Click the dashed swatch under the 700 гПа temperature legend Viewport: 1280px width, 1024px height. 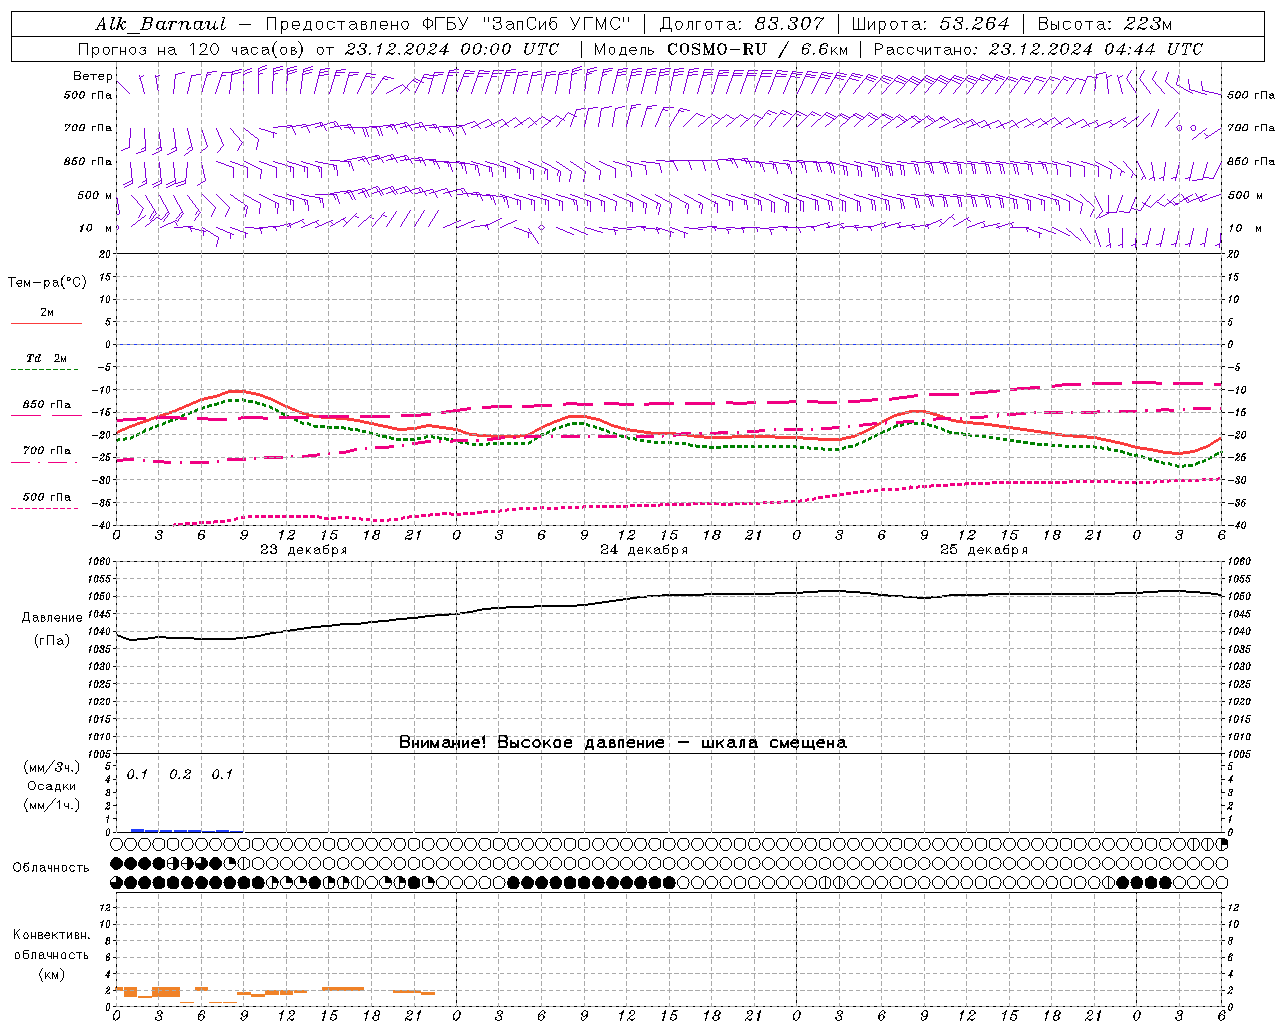point(46,462)
